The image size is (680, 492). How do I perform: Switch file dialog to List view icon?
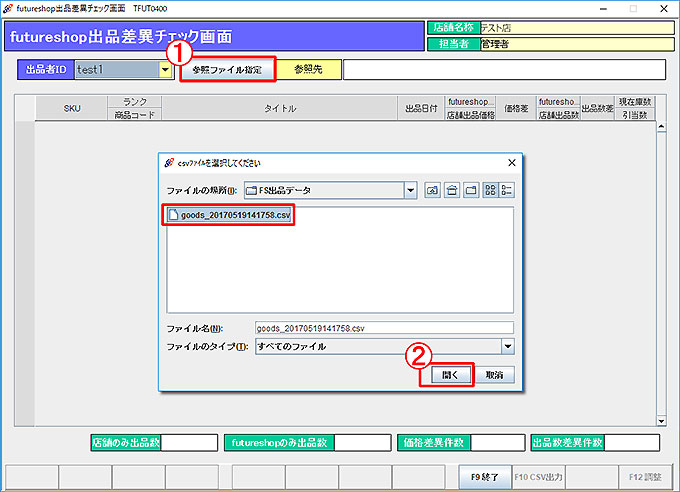490,190
